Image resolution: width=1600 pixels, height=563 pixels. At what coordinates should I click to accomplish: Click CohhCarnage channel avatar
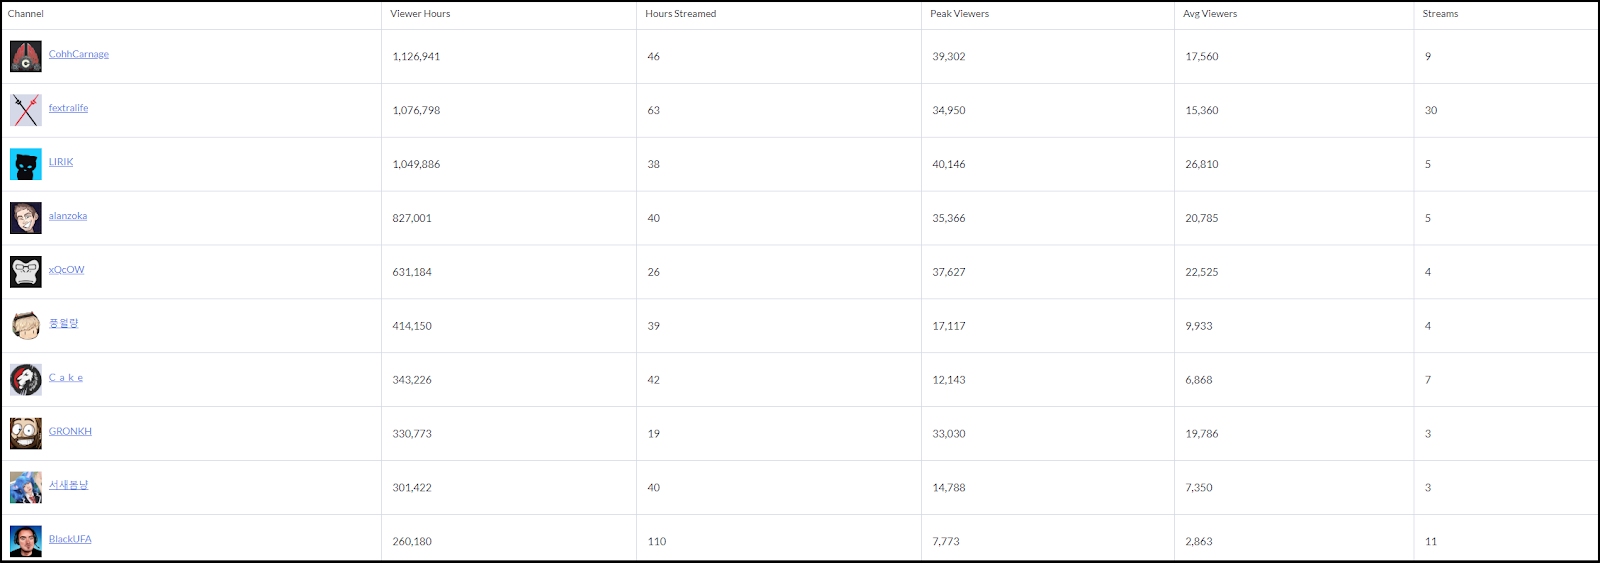point(26,56)
